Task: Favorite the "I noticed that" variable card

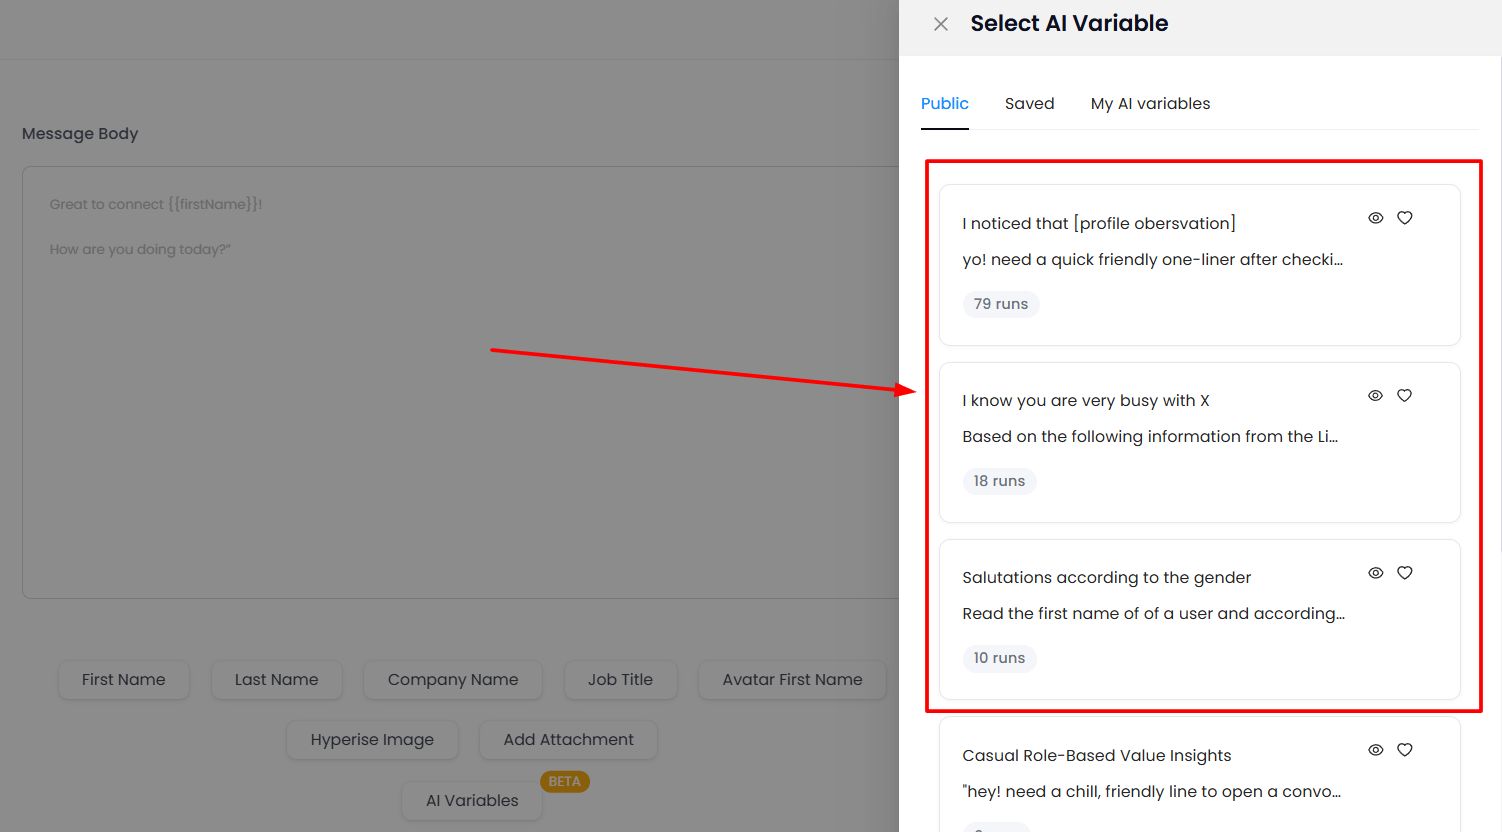Action: (1404, 217)
